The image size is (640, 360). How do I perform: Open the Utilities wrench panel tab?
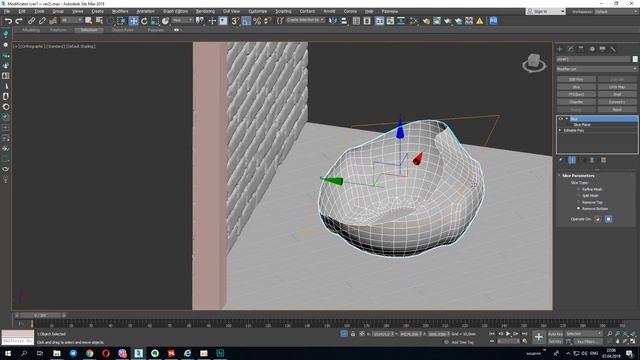pos(613,49)
